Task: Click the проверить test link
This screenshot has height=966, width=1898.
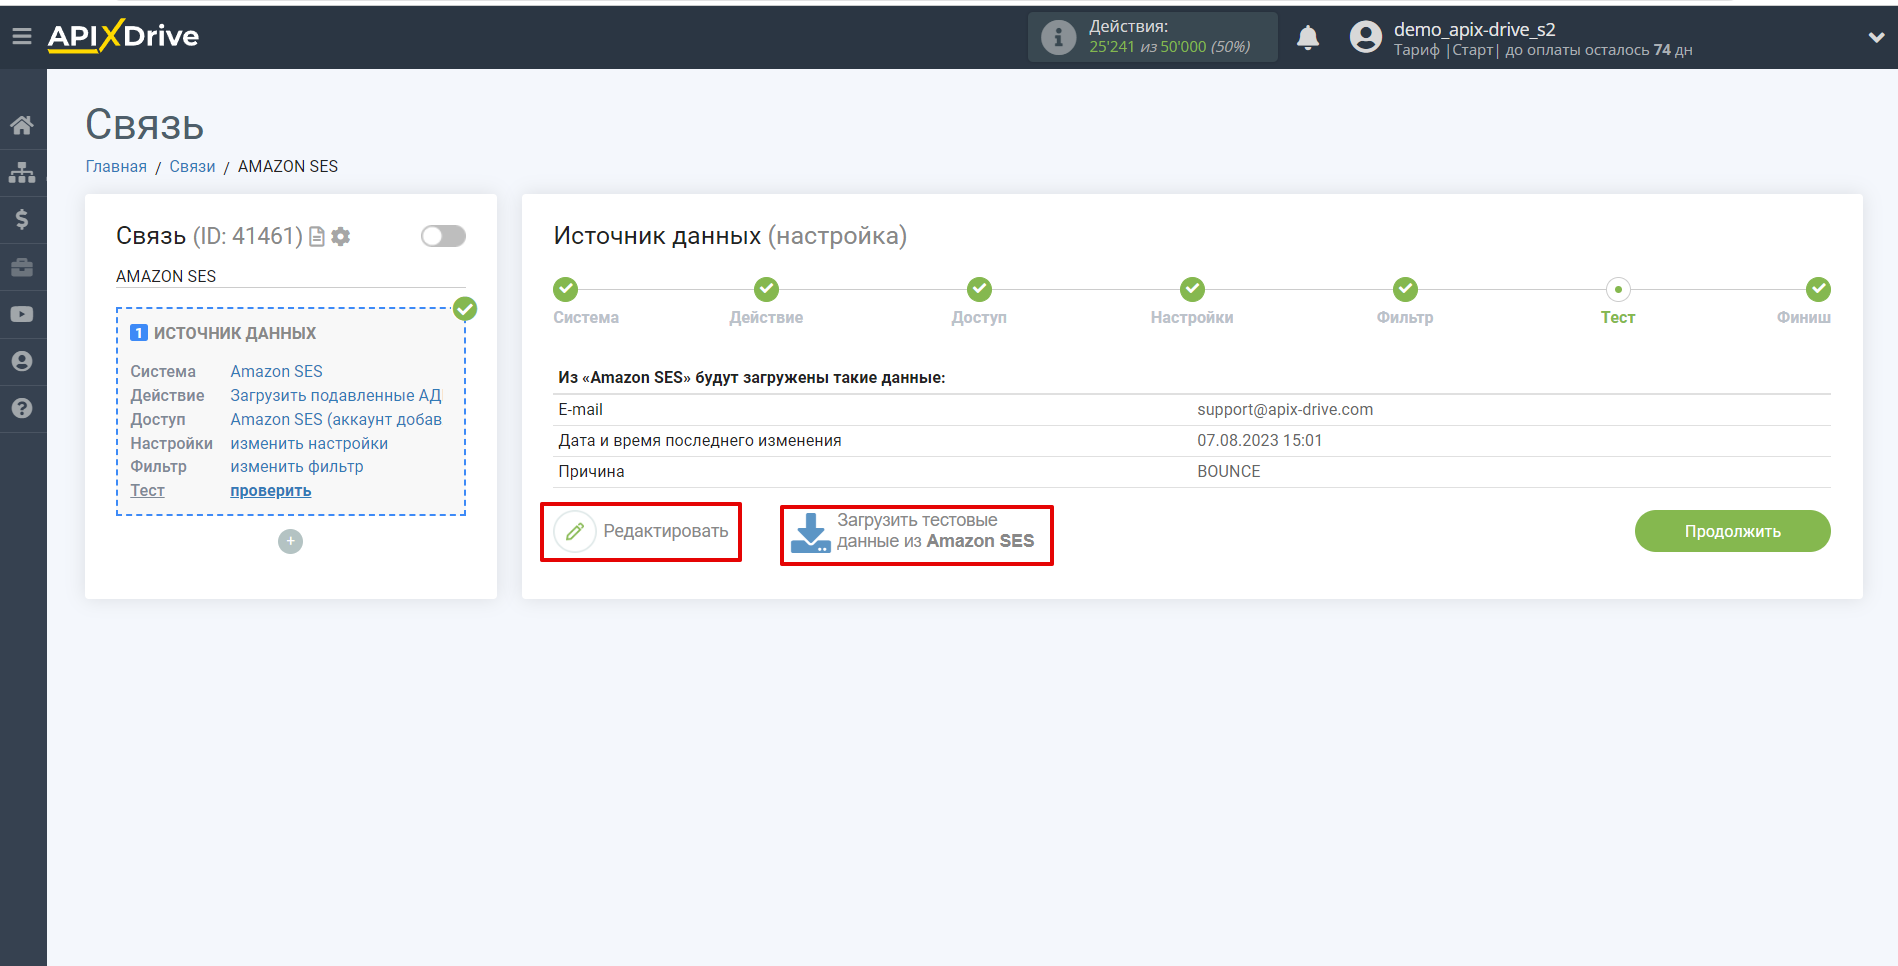Action: pyautogui.click(x=271, y=491)
